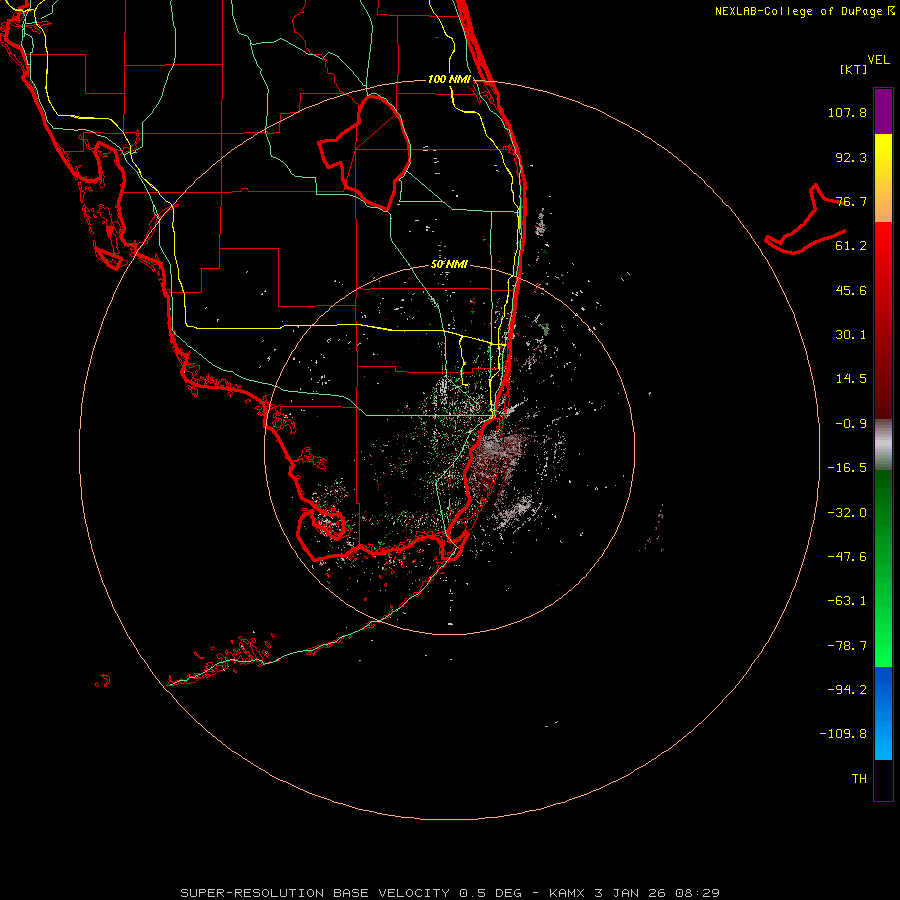Click the TH legend label
900x900 pixels.
coord(859,779)
